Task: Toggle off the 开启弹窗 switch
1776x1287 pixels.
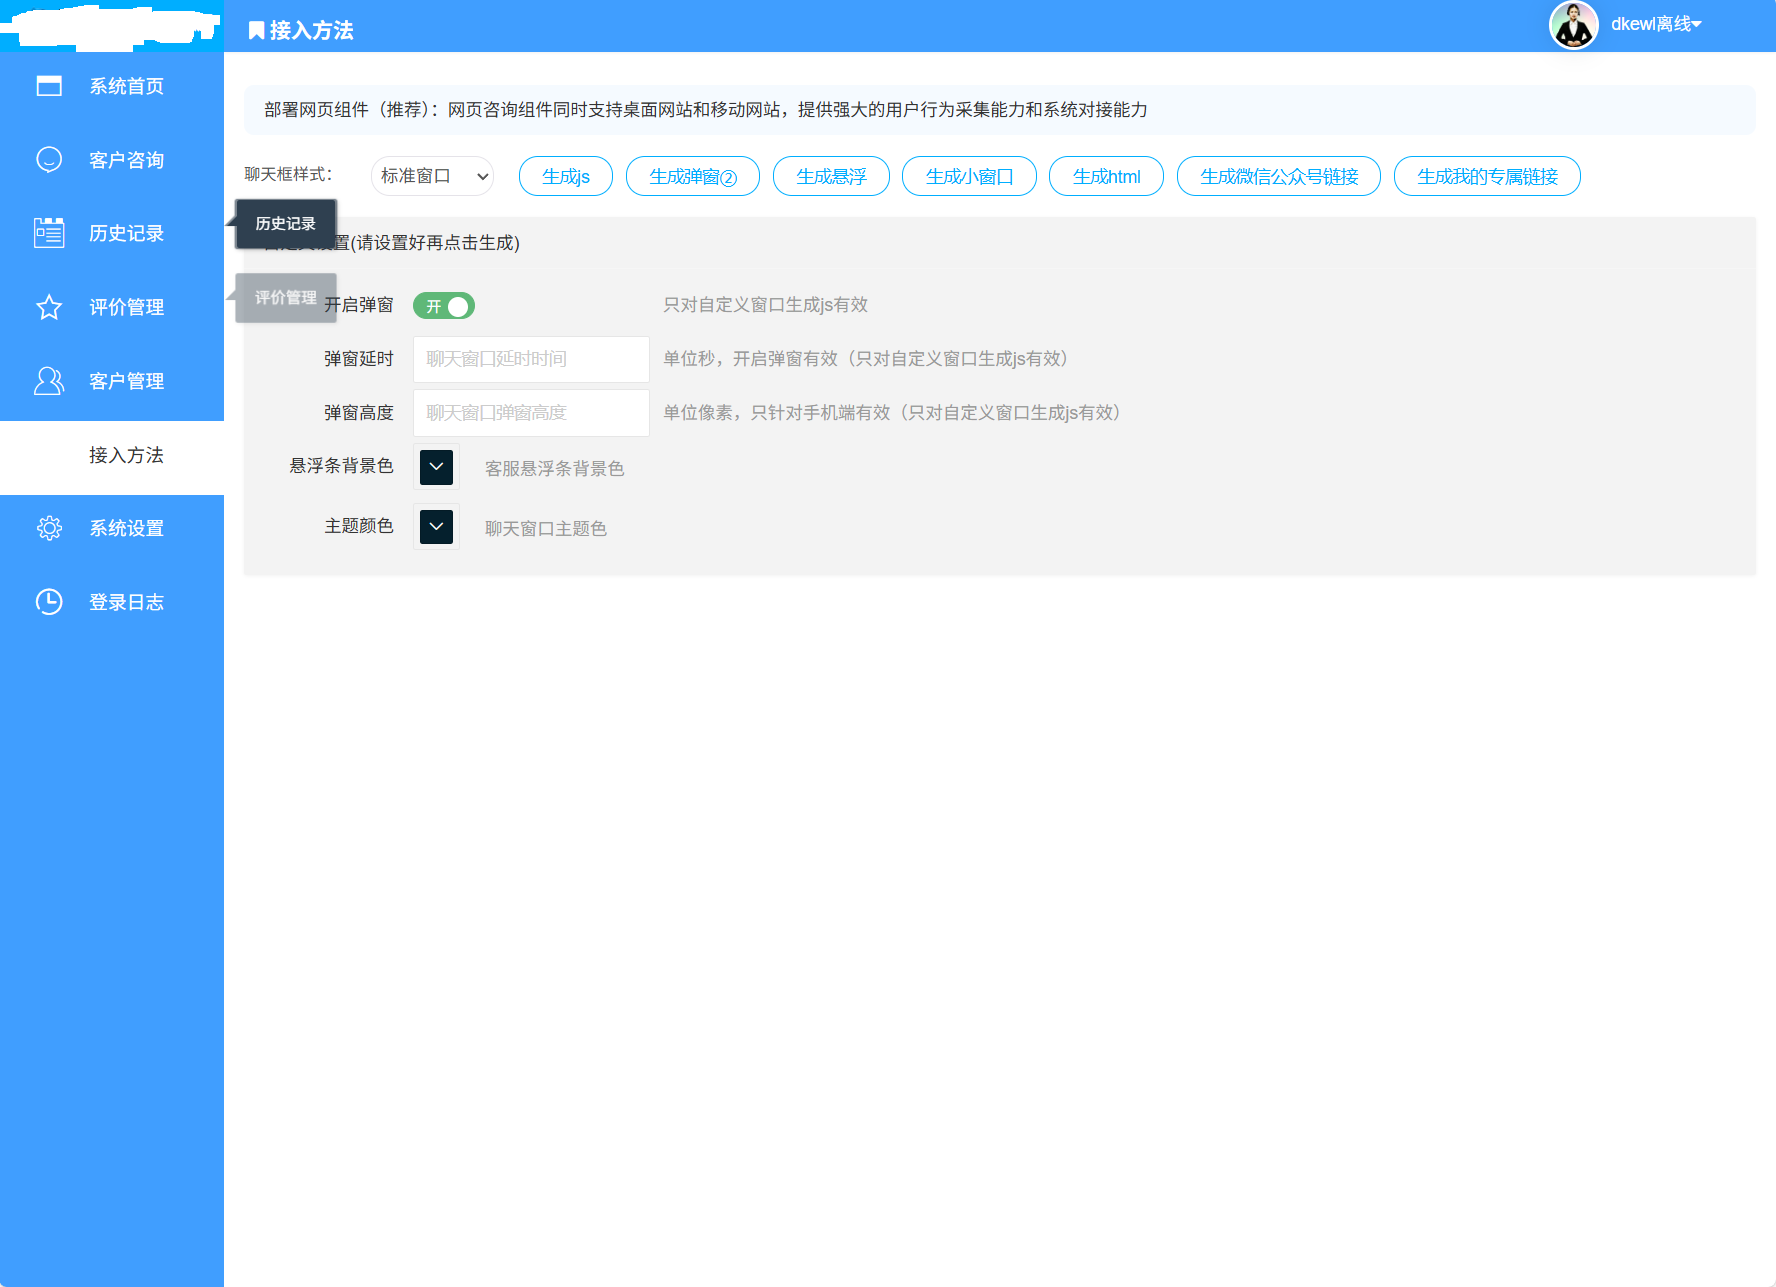Action: pos(444,305)
